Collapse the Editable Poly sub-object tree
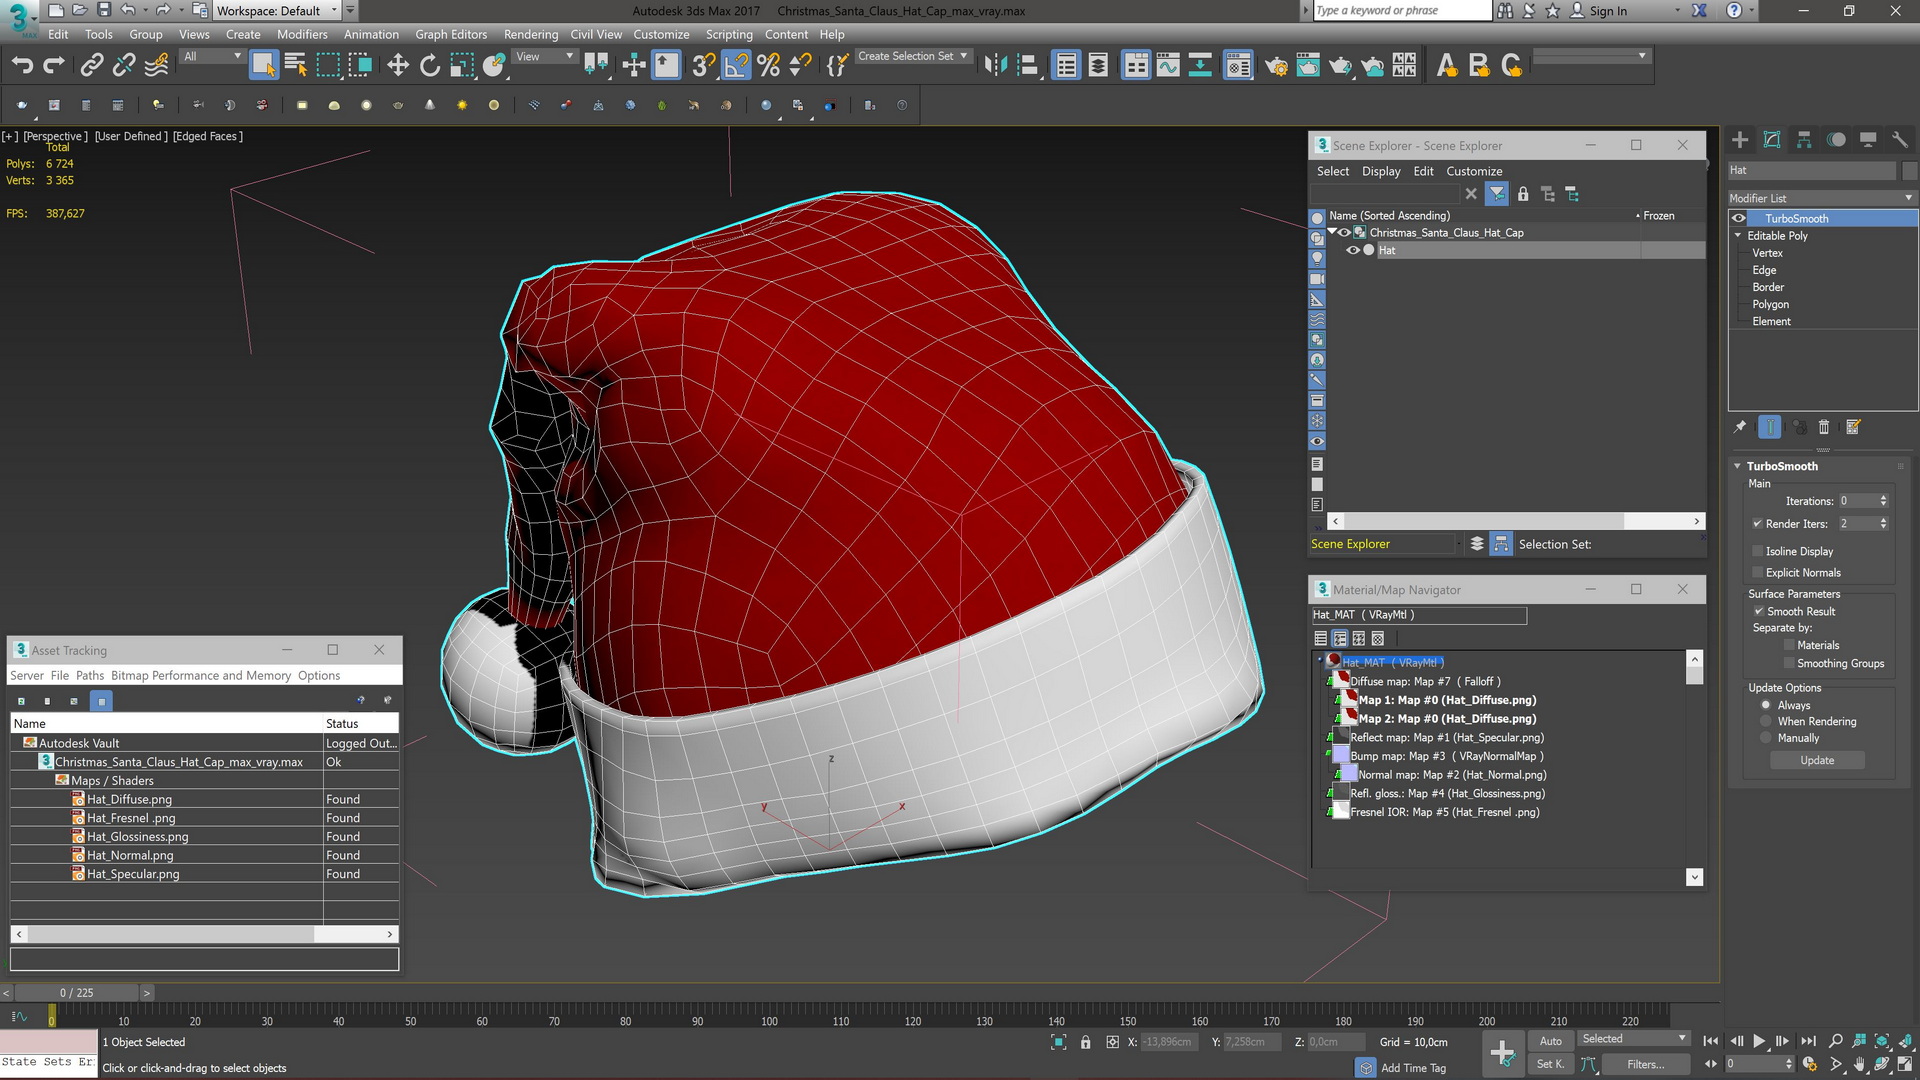This screenshot has height=1080, width=1920. (1738, 236)
